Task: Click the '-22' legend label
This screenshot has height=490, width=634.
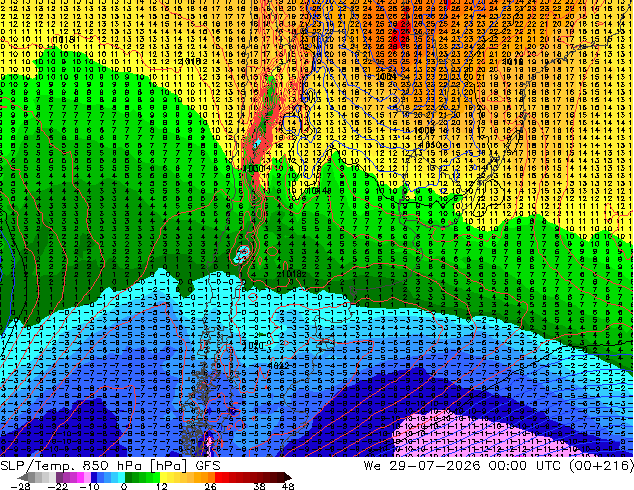Action: point(58,486)
